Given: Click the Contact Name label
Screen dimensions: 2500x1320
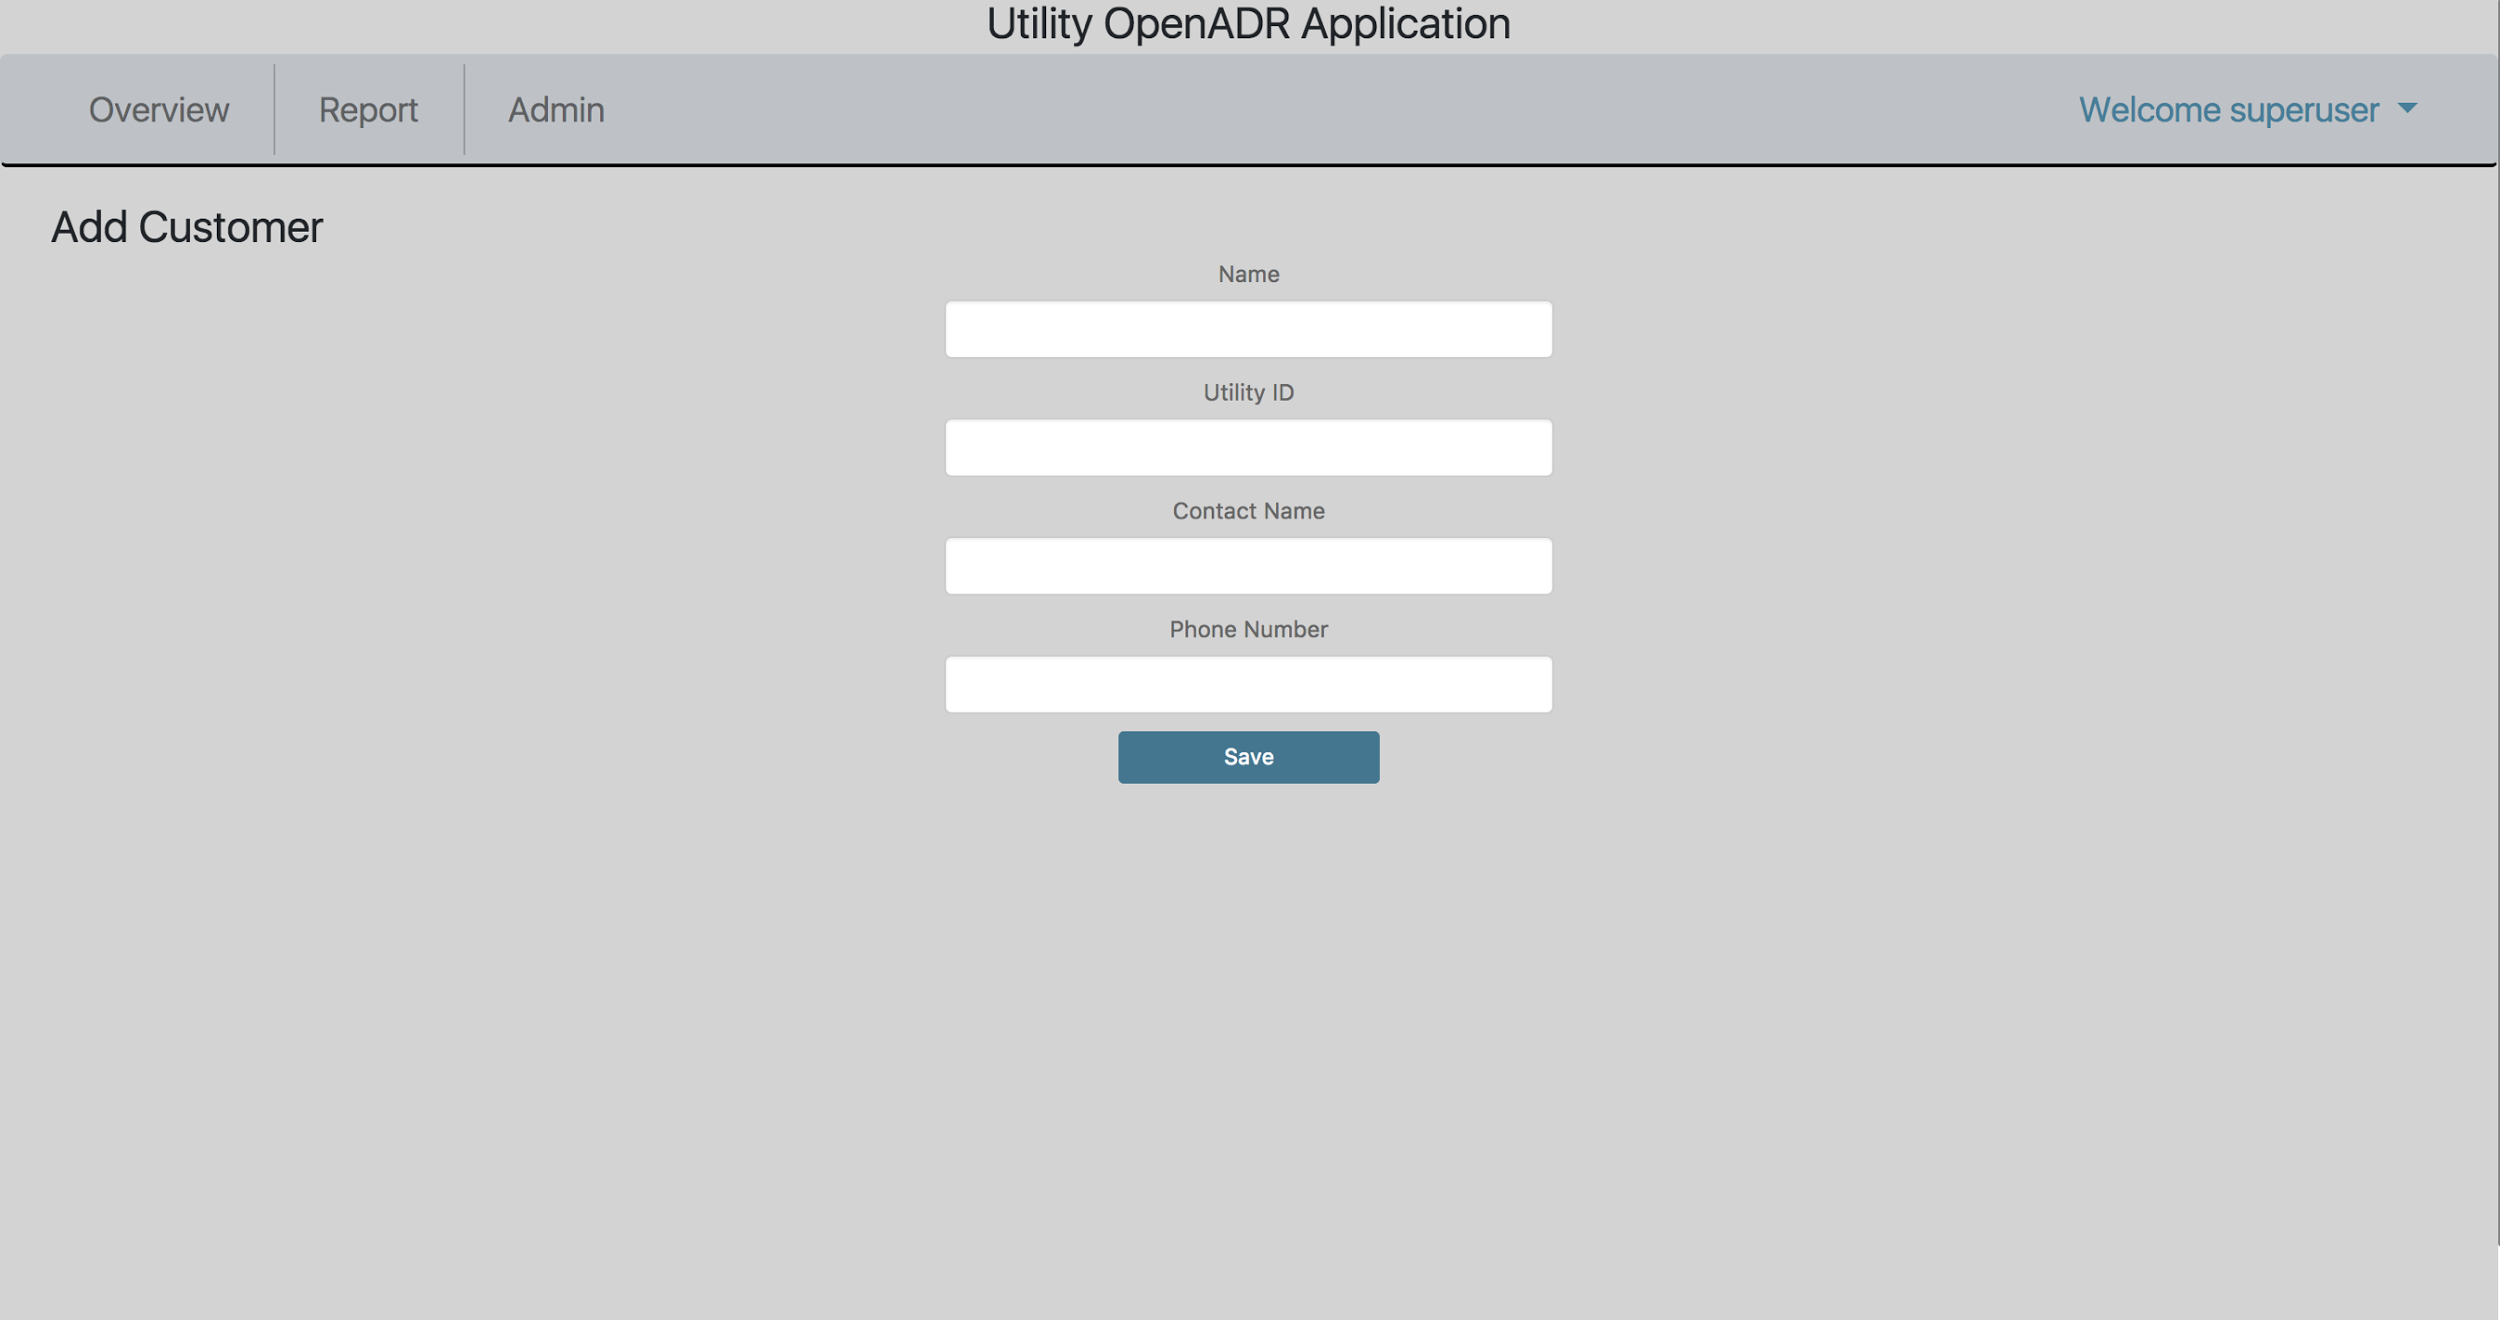Looking at the screenshot, I should tap(1248, 511).
